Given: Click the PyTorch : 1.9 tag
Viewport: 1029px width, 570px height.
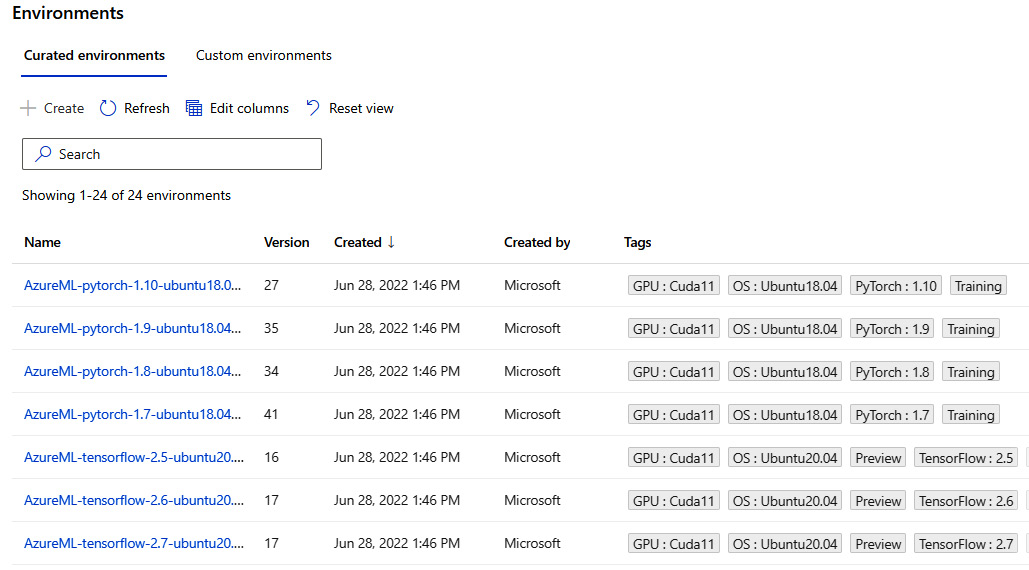Looking at the screenshot, I should pyautogui.click(x=892, y=329).
